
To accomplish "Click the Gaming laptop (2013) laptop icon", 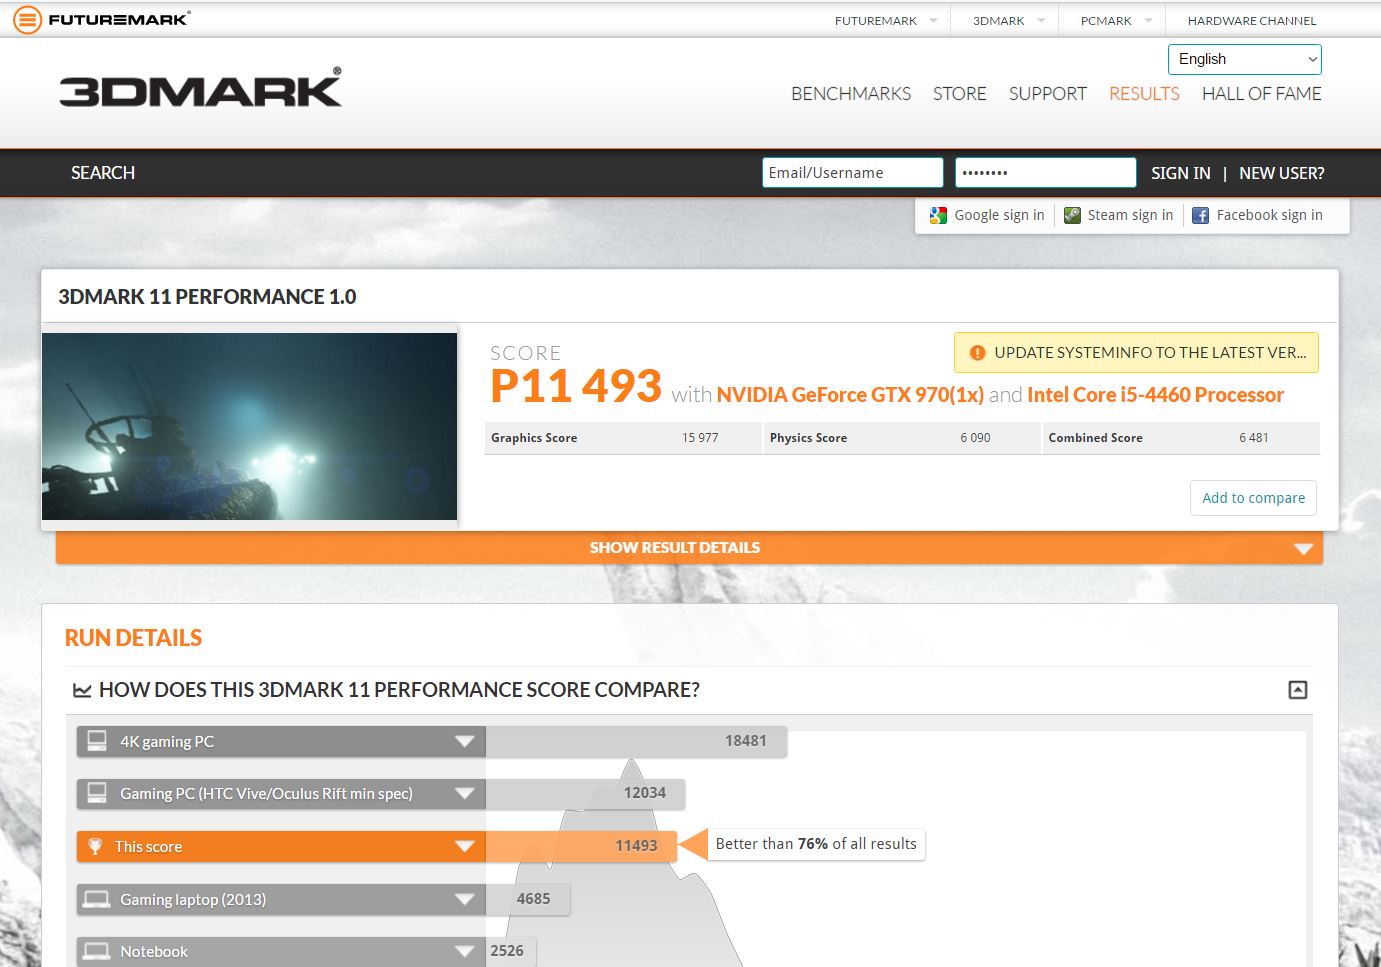I will coord(97,899).
